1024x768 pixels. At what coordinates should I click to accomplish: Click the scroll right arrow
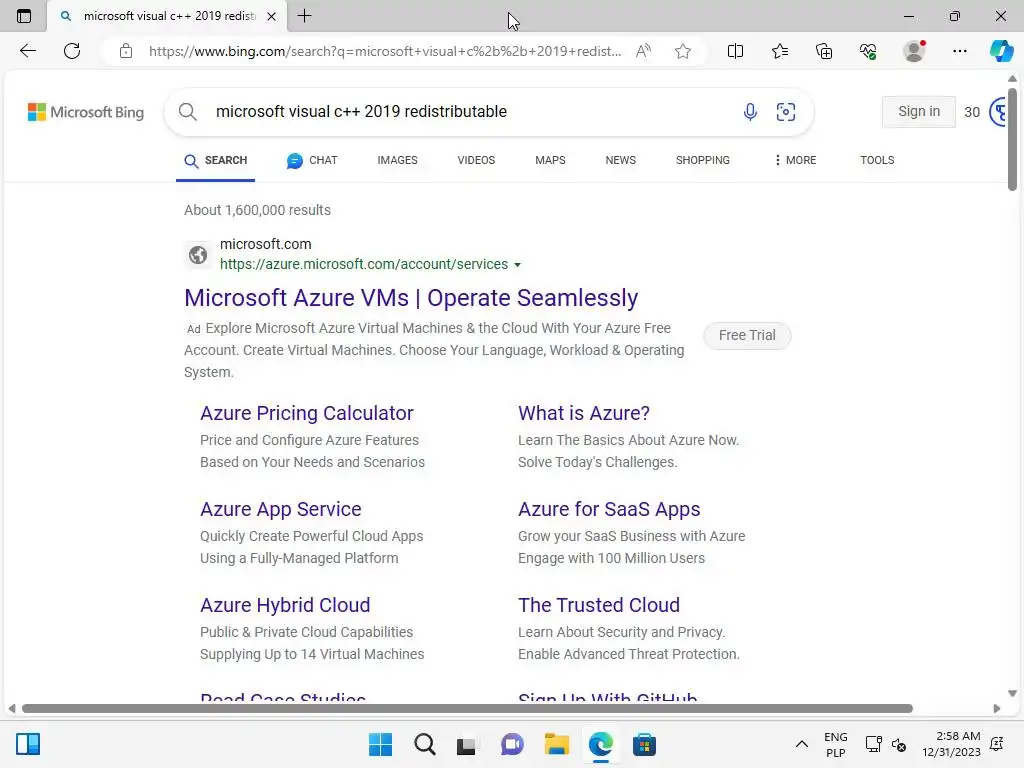(x=997, y=709)
